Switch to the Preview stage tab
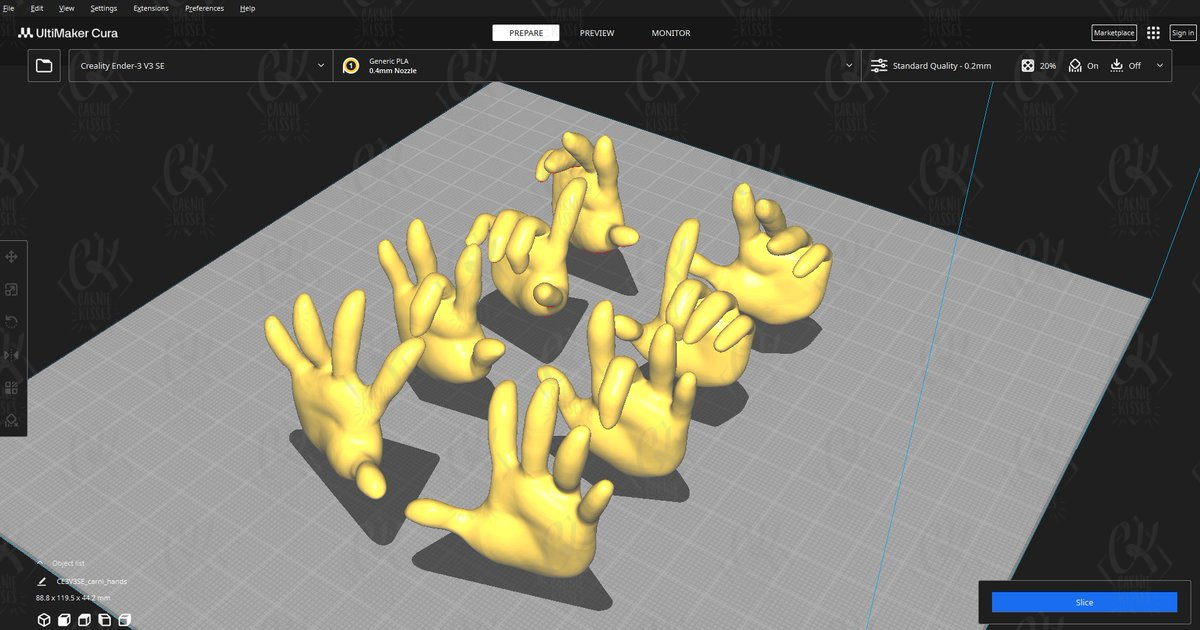1200x630 pixels. [597, 33]
